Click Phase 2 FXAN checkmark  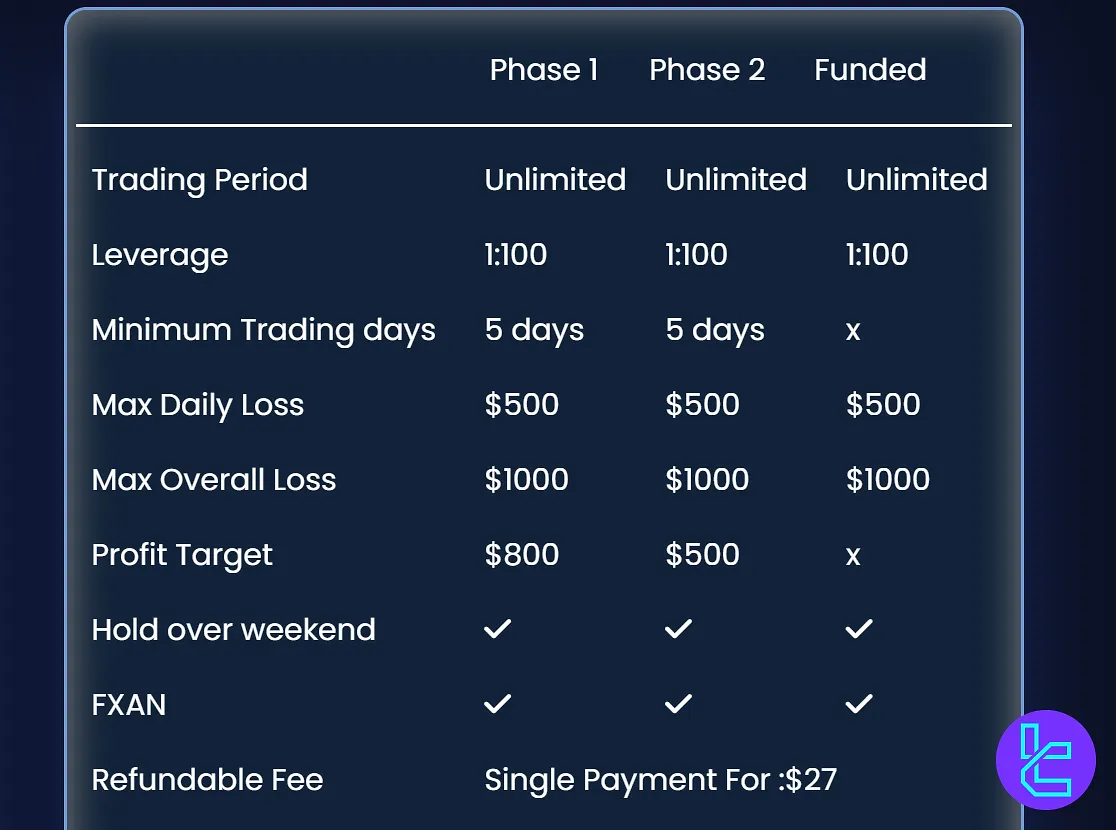click(678, 704)
